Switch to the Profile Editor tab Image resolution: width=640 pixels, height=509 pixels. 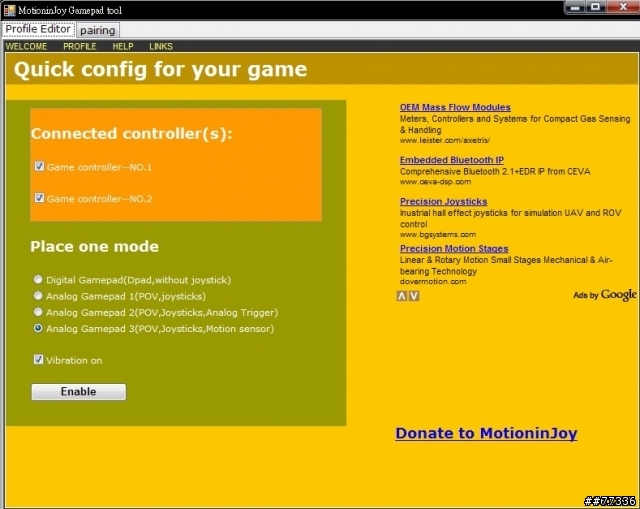click(x=38, y=29)
